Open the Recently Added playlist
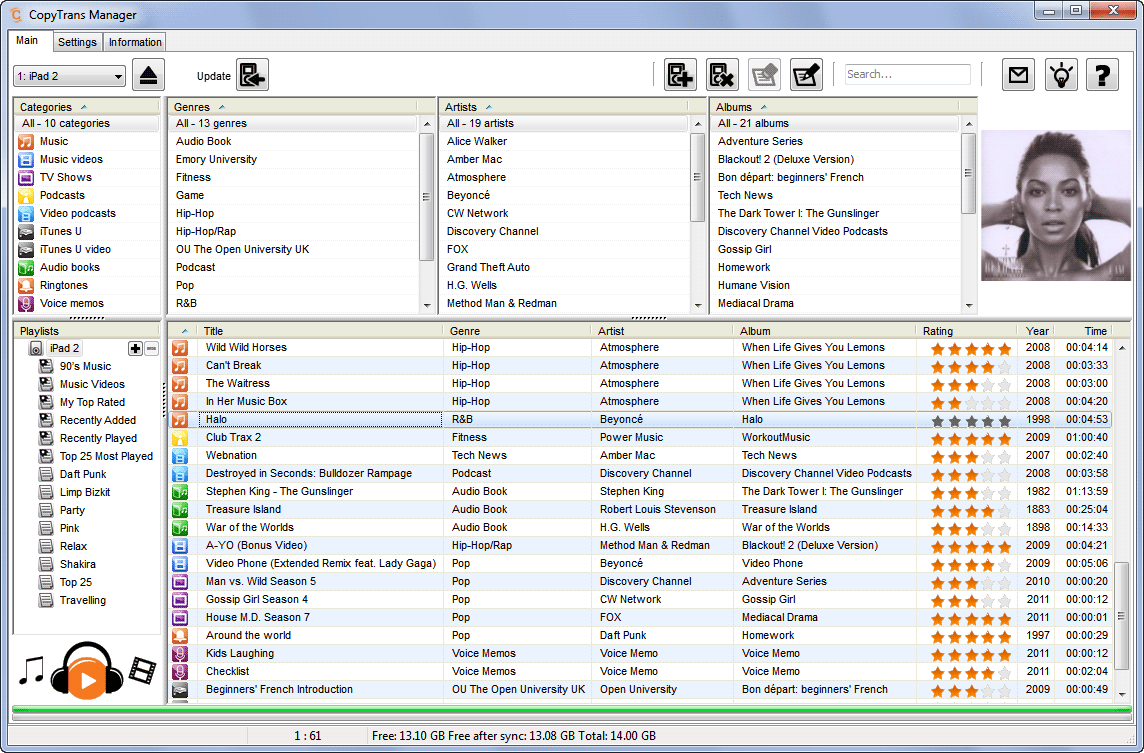 point(98,420)
